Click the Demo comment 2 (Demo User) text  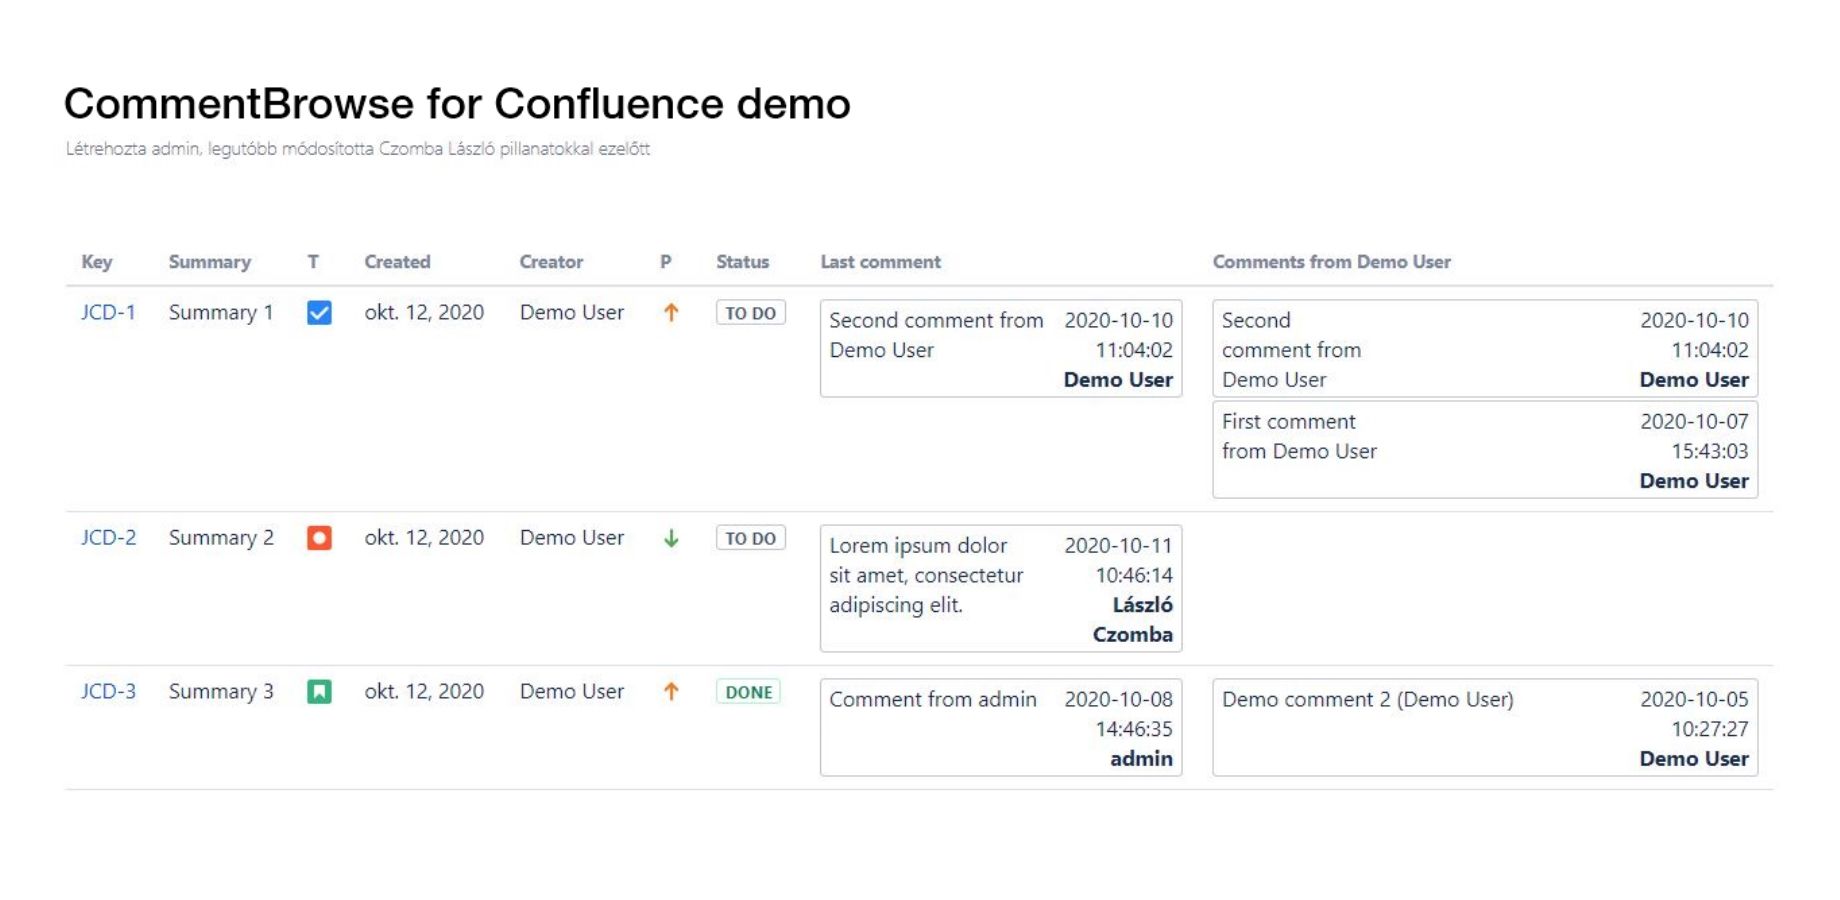coord(1368,699)
